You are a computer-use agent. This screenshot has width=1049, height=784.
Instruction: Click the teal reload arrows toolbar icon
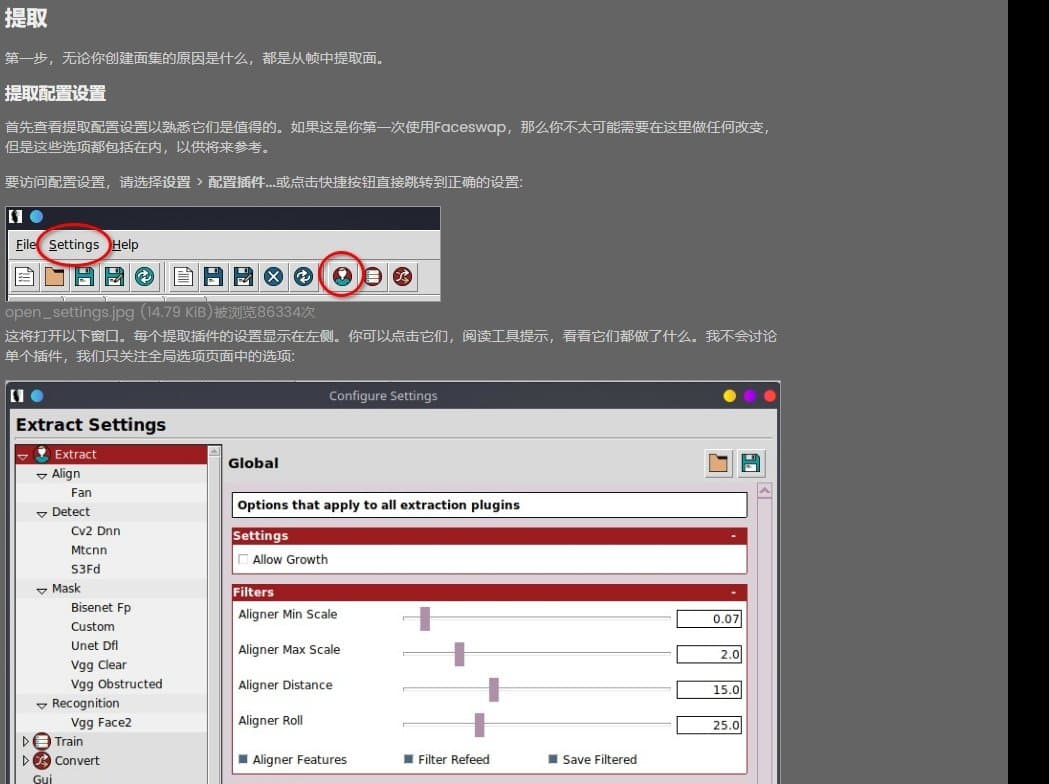pos(144,277)
